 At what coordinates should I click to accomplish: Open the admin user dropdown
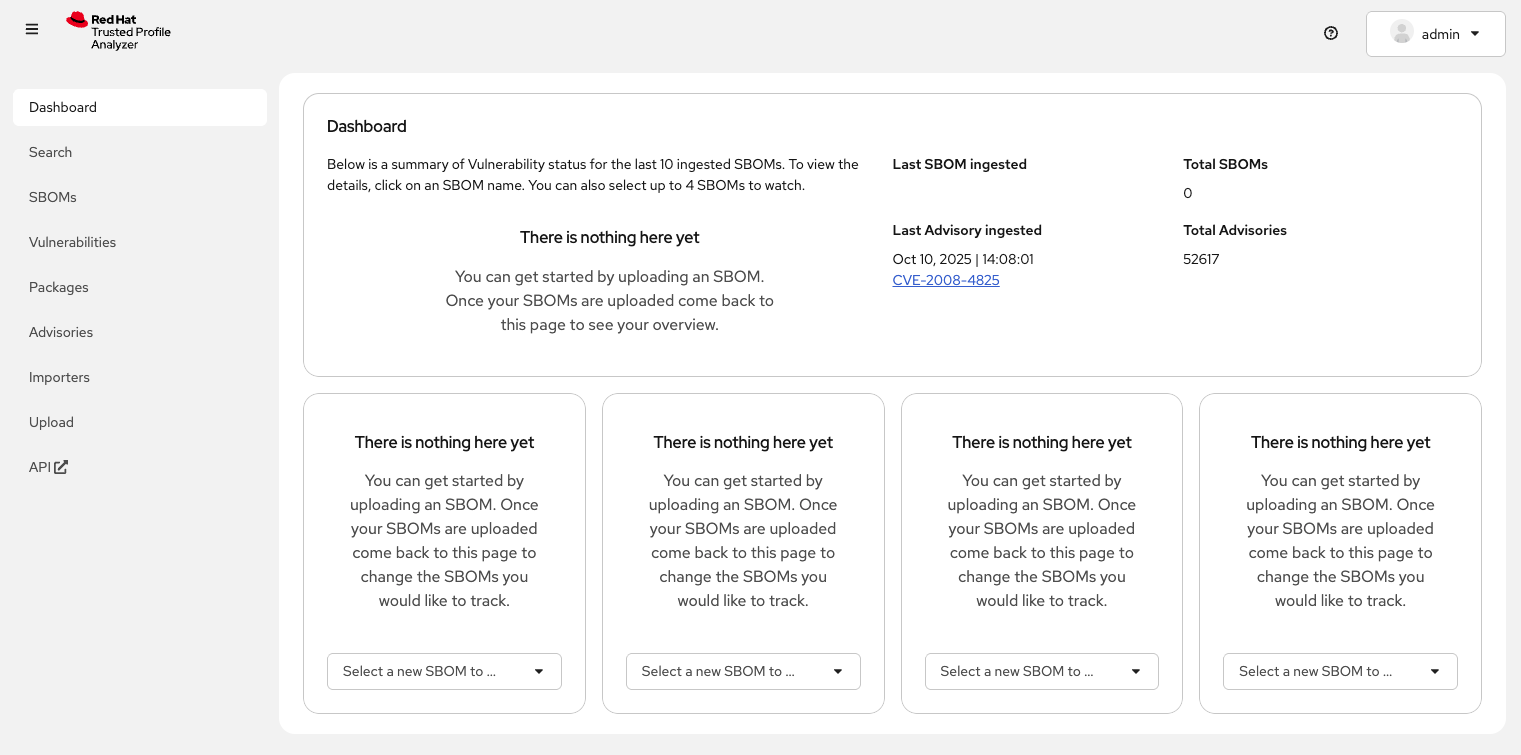point(1435,34)
